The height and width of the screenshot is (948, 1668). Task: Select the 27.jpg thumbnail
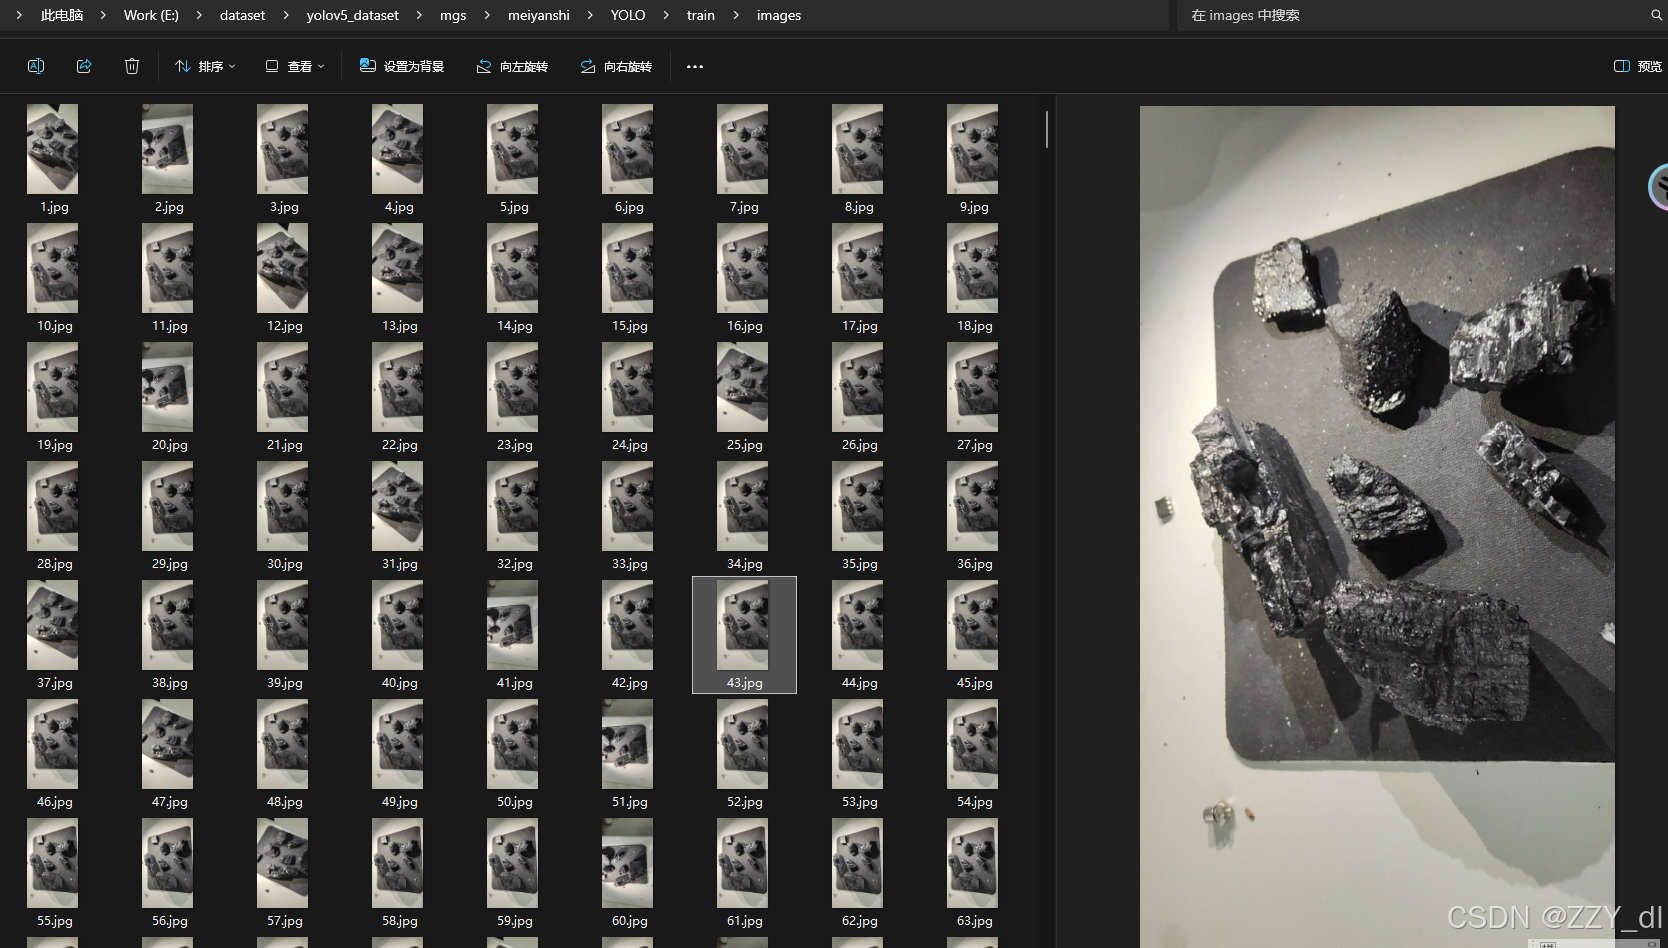pyautogui.click(x=972, y=387)
